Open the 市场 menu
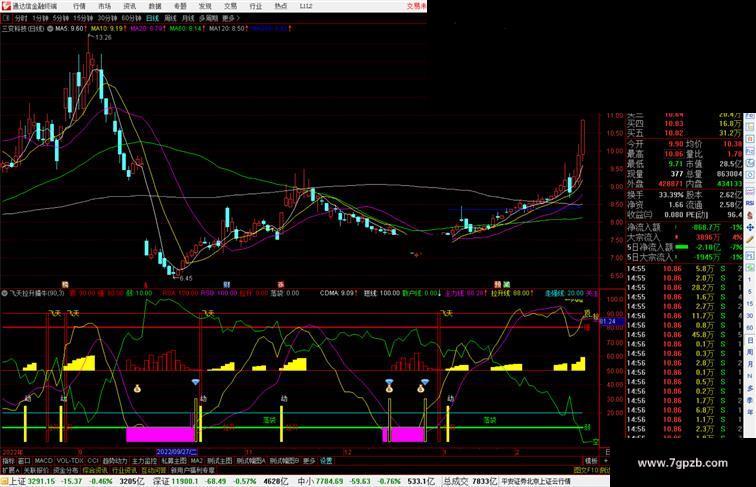This screenshot has height=487, width=756. coord(104,6)
